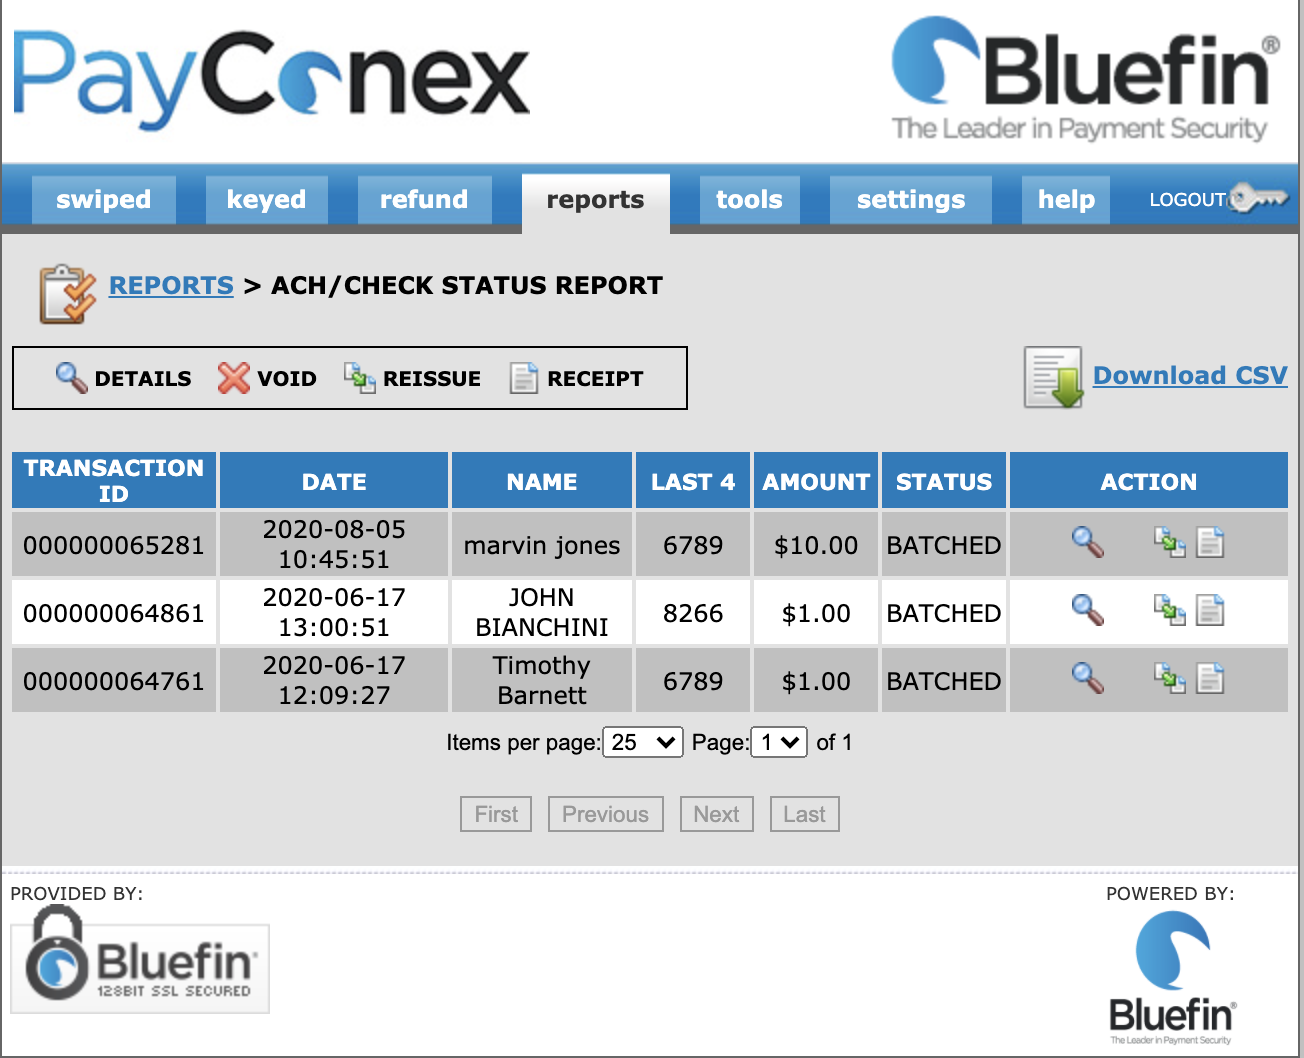Click the DETAILS magnifier legend icon
This screenshot has width=1304, height=1058.
pos(71,377)
